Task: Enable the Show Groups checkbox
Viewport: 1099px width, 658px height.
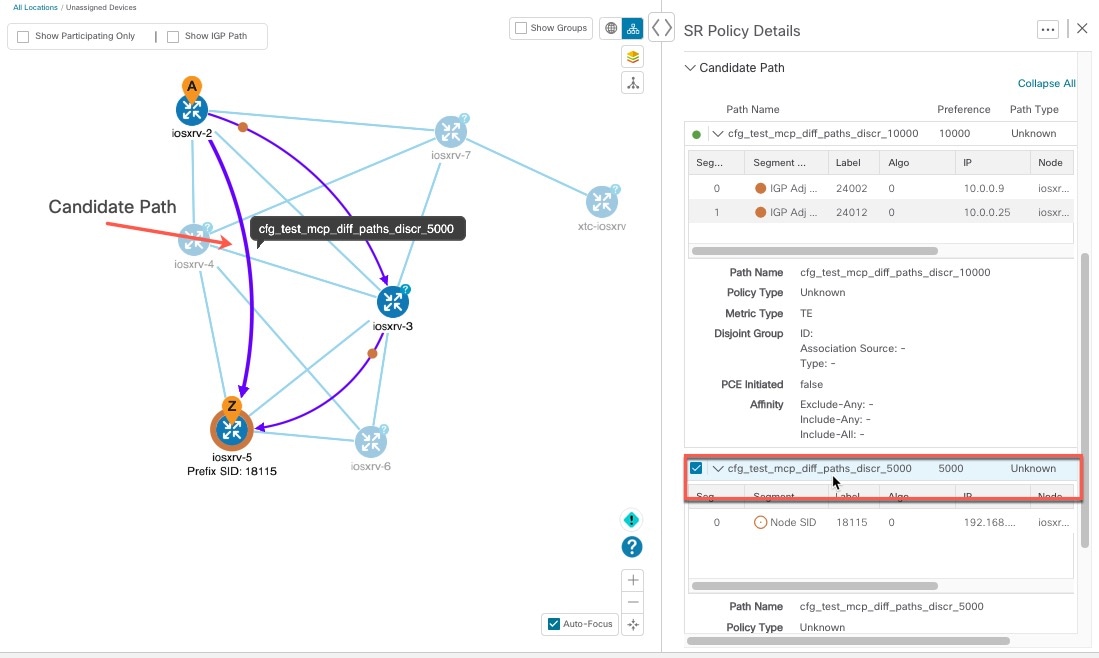Action: pos(520,28)
